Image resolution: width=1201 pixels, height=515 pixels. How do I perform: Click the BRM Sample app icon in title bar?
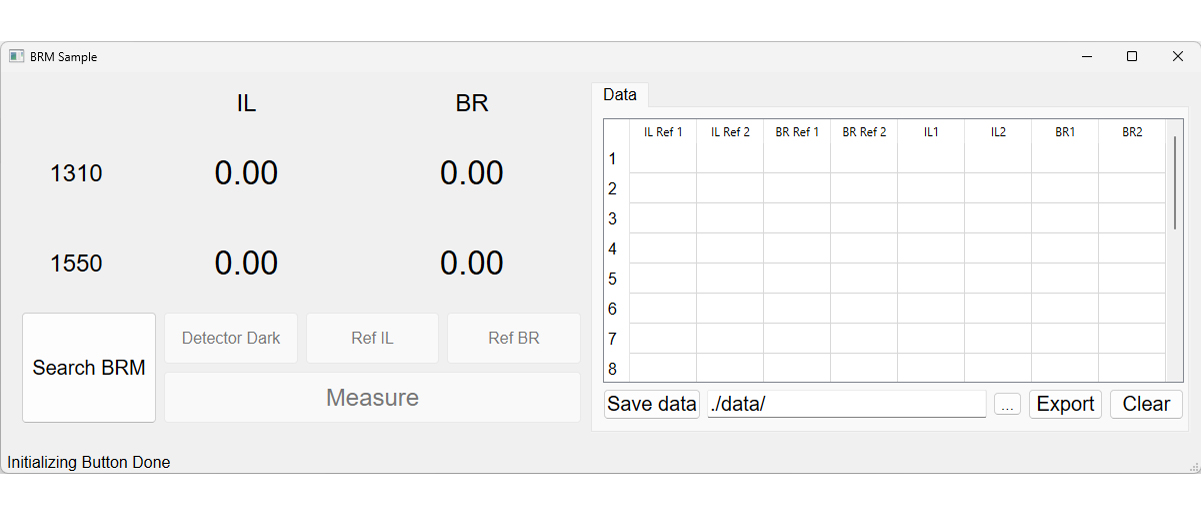(16, 57)
